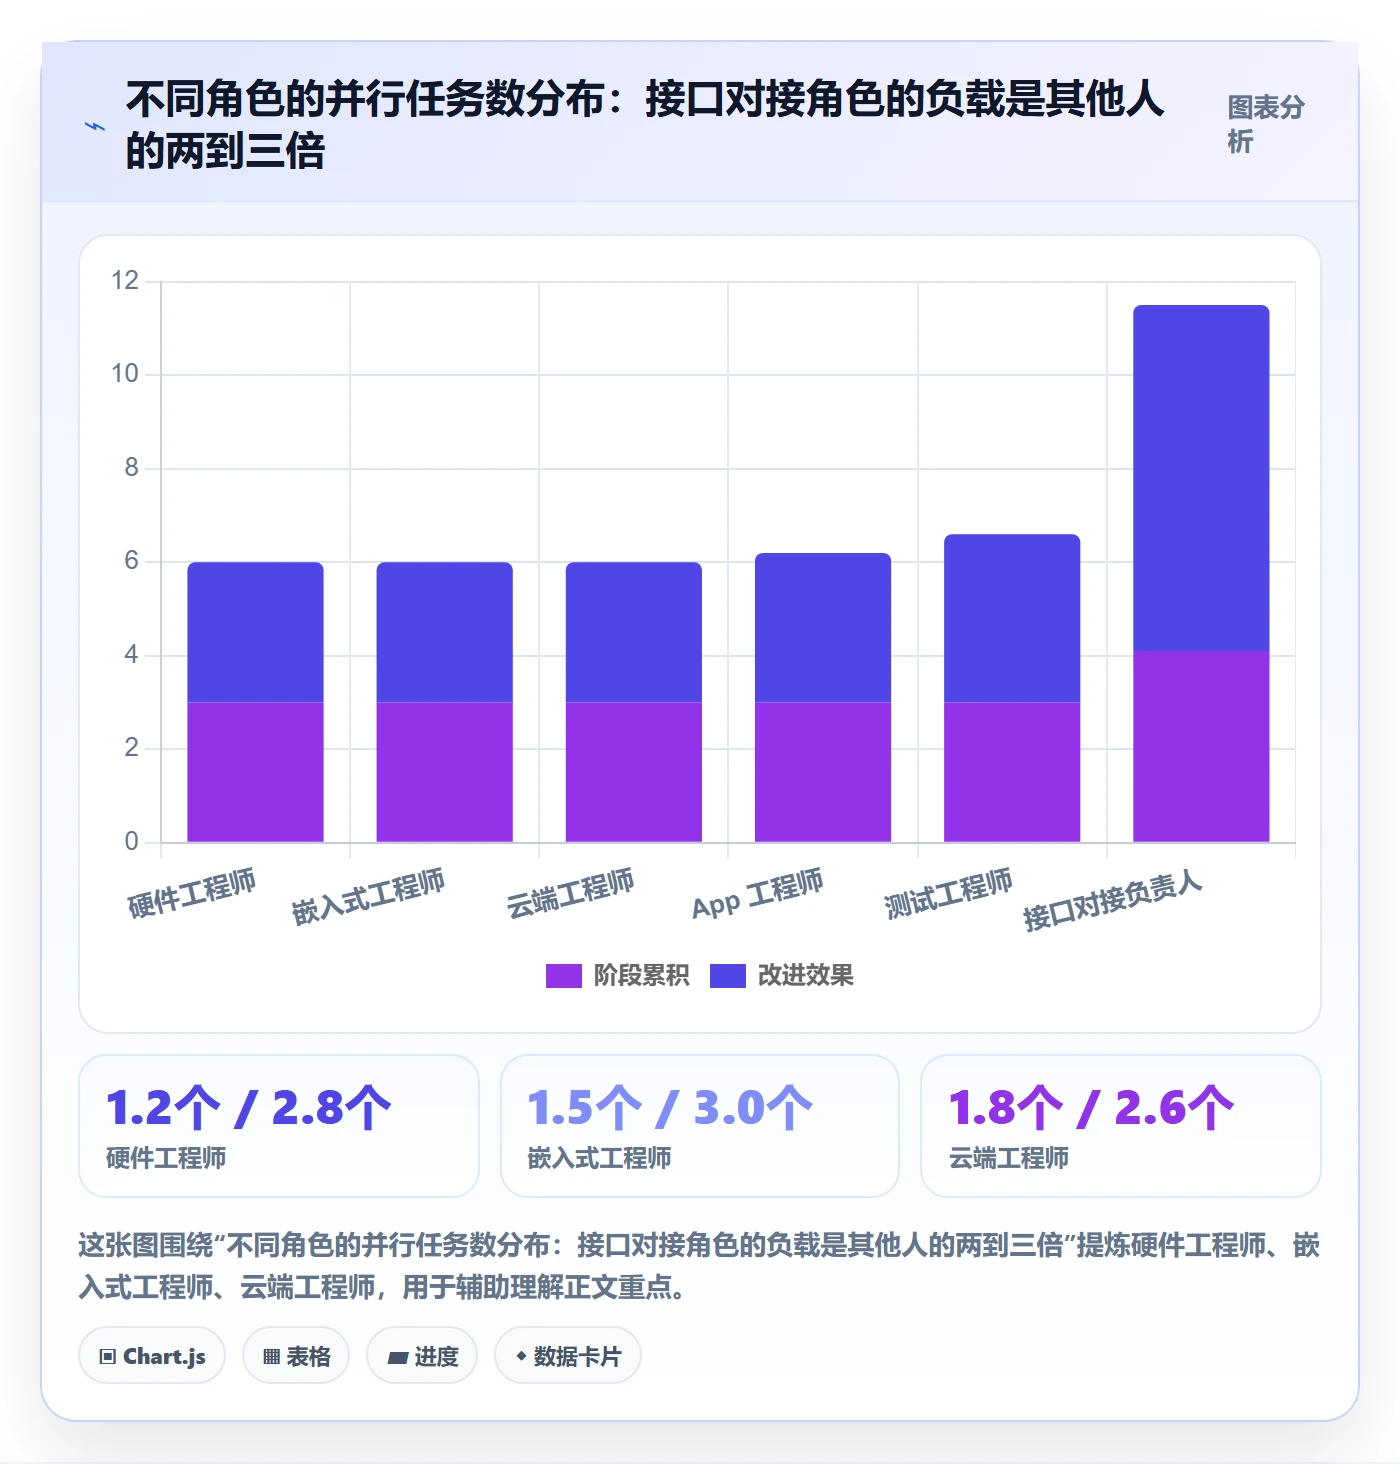Click the App 工程师 x-axis label
The image size is (1400, 1464).
coord(758,894)
